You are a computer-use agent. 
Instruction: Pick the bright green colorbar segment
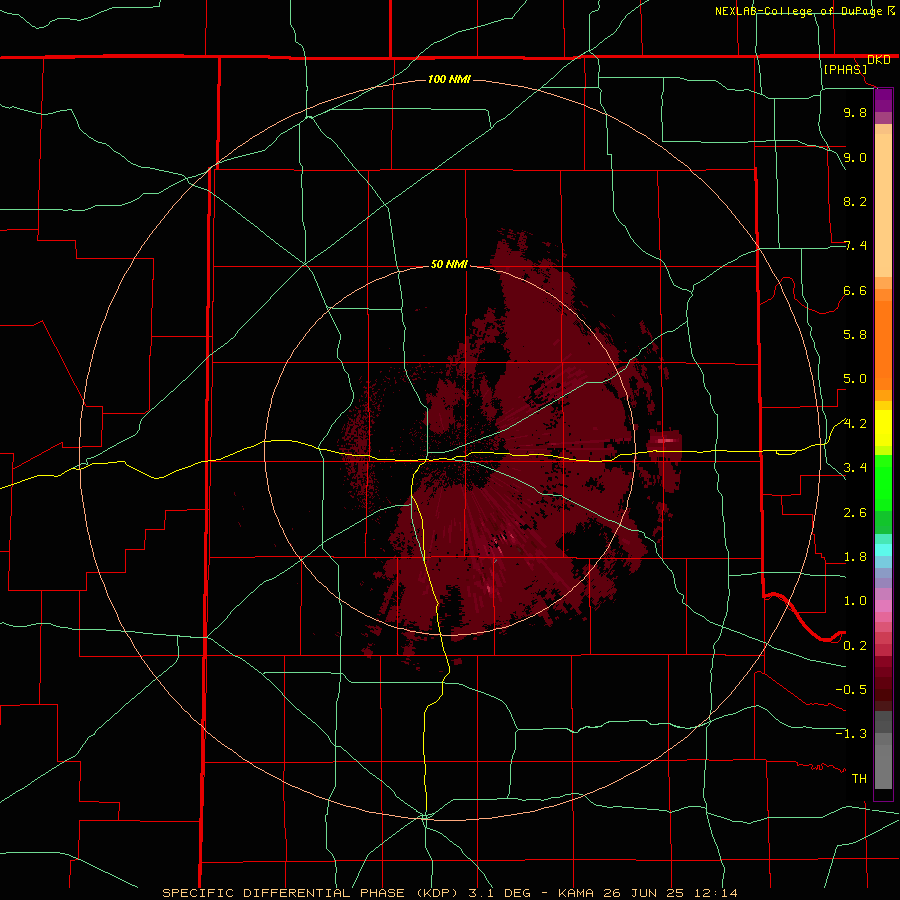[883, 483]
